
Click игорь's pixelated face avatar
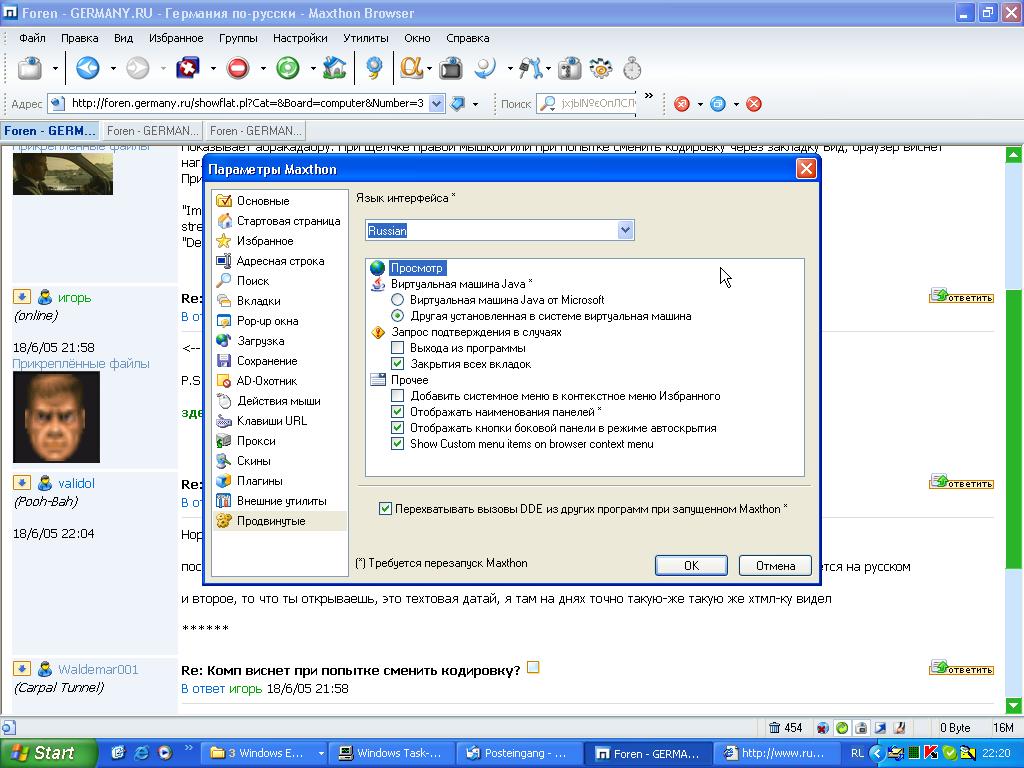tap(56, 417)
